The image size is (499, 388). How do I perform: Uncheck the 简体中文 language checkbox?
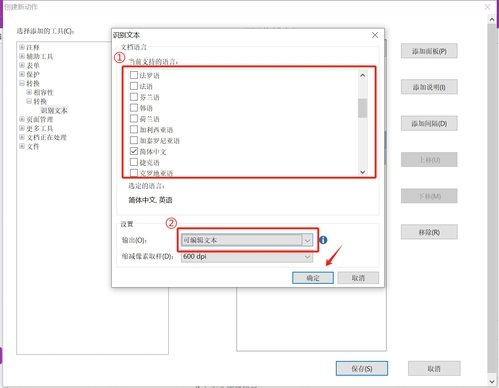tap(134, 151)
